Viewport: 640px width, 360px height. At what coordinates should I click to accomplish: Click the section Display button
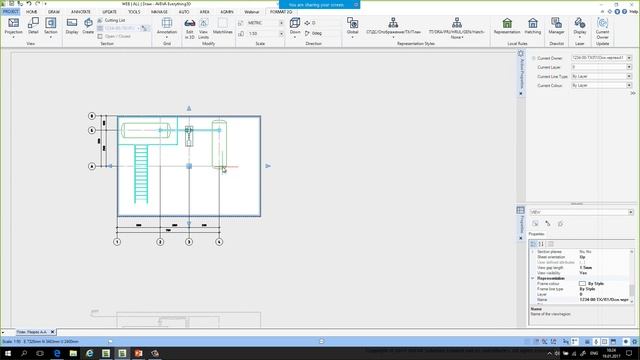click(72, 26)
